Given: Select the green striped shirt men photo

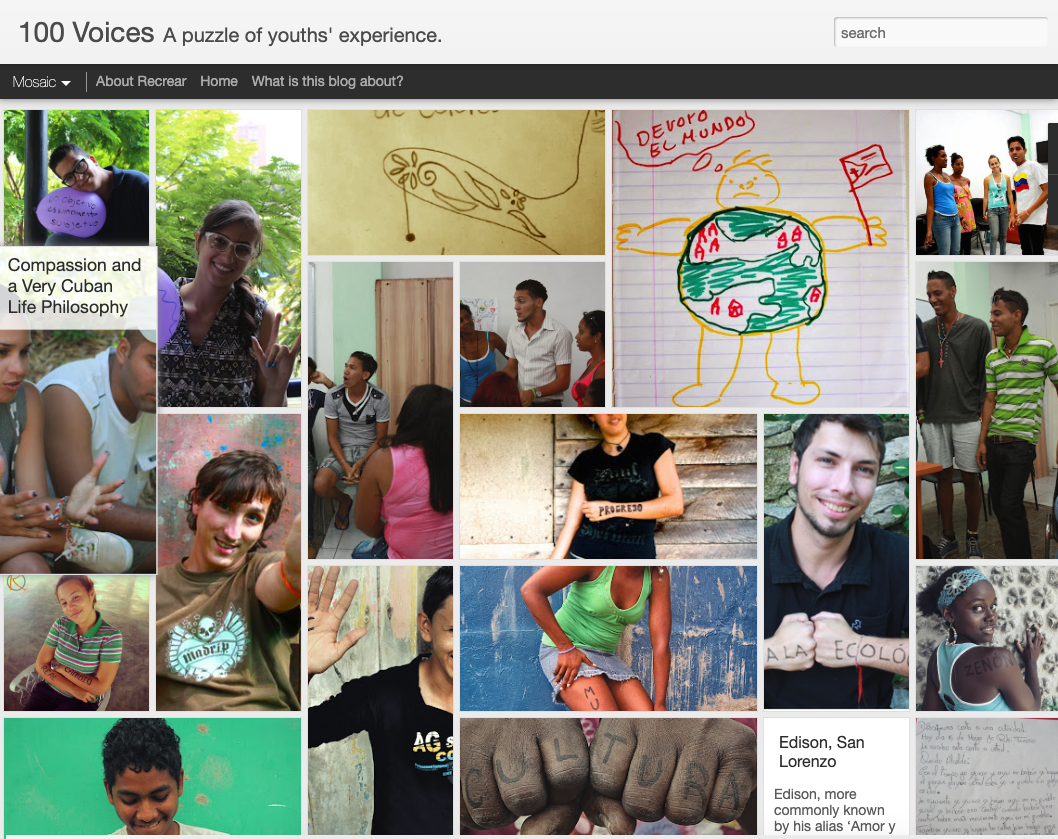Looking at the screenshot, I should [x=986, y=410].
